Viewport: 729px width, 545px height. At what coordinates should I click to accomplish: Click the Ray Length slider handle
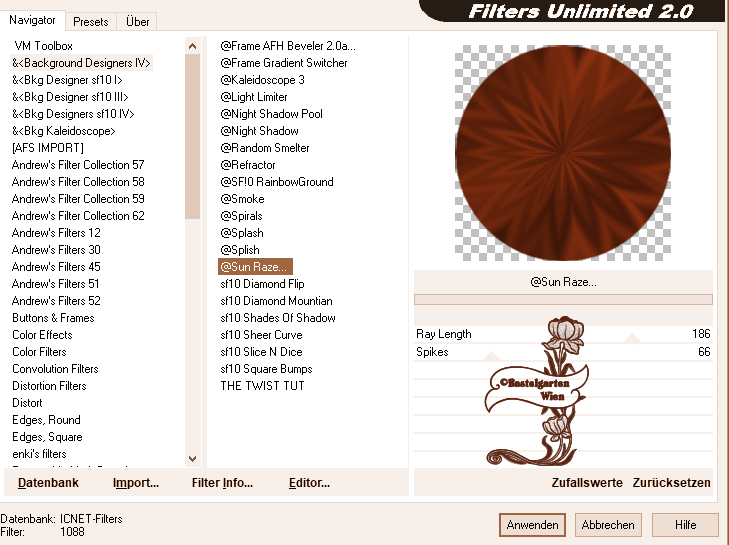pos(632,338)
